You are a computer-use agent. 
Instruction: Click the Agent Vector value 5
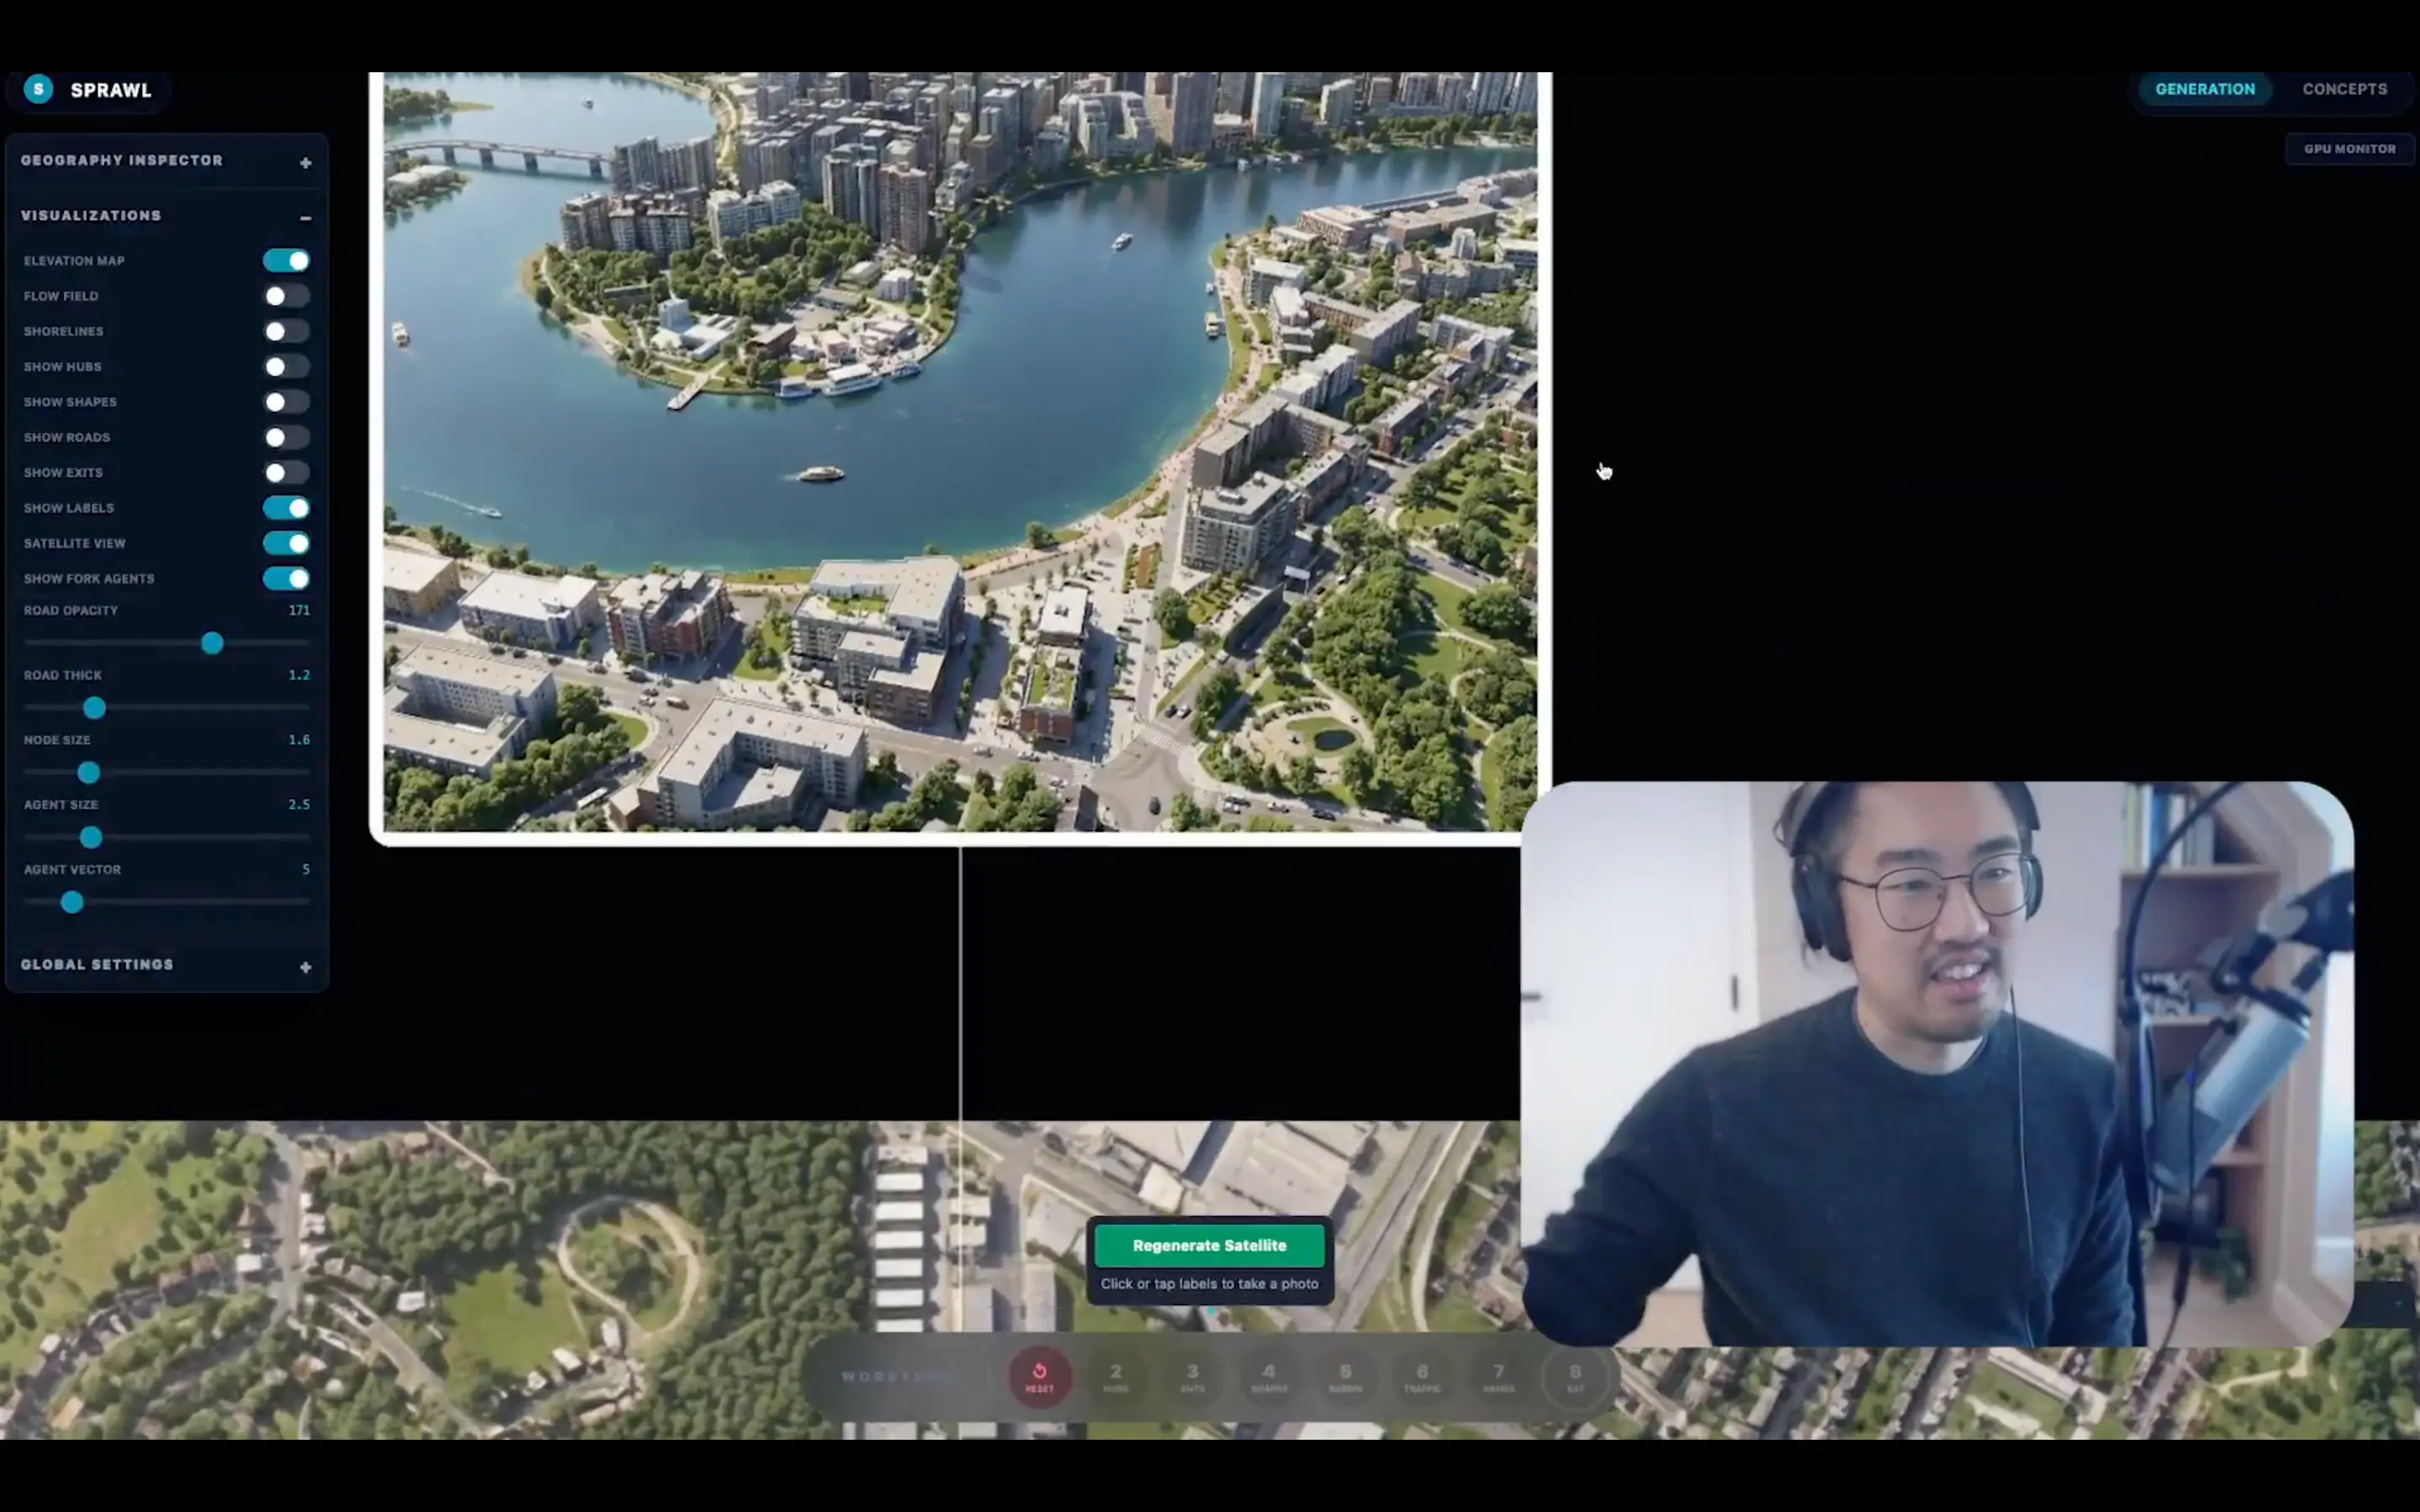point(306,869)
